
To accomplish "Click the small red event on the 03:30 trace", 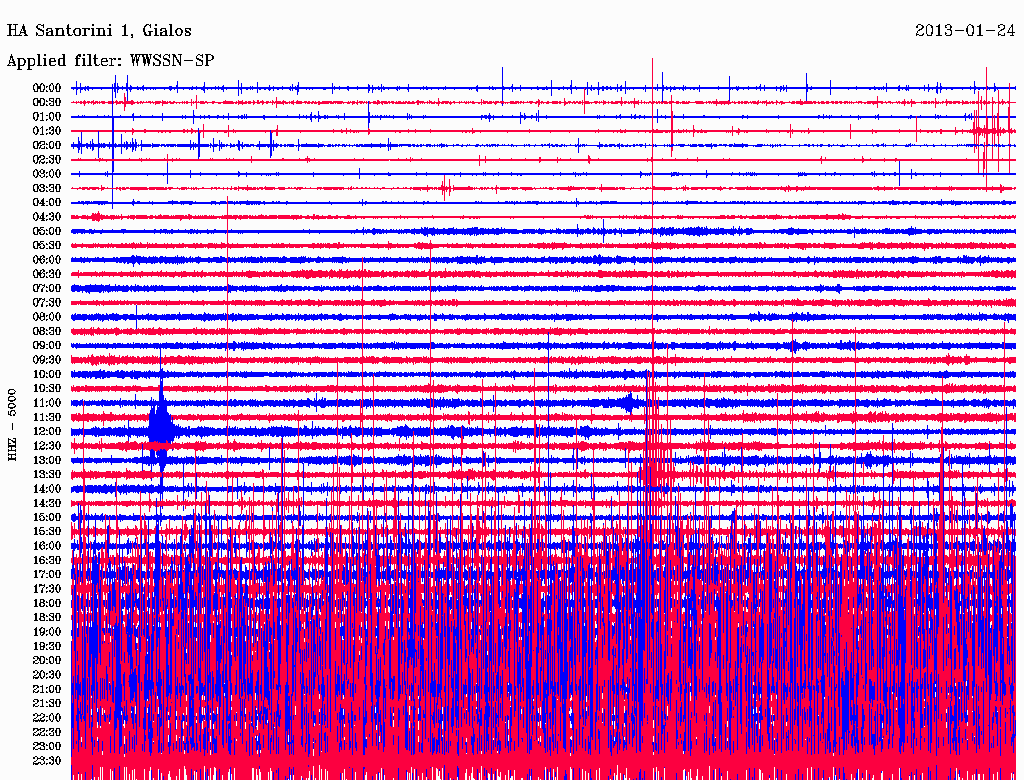I will tap(446, 188).
